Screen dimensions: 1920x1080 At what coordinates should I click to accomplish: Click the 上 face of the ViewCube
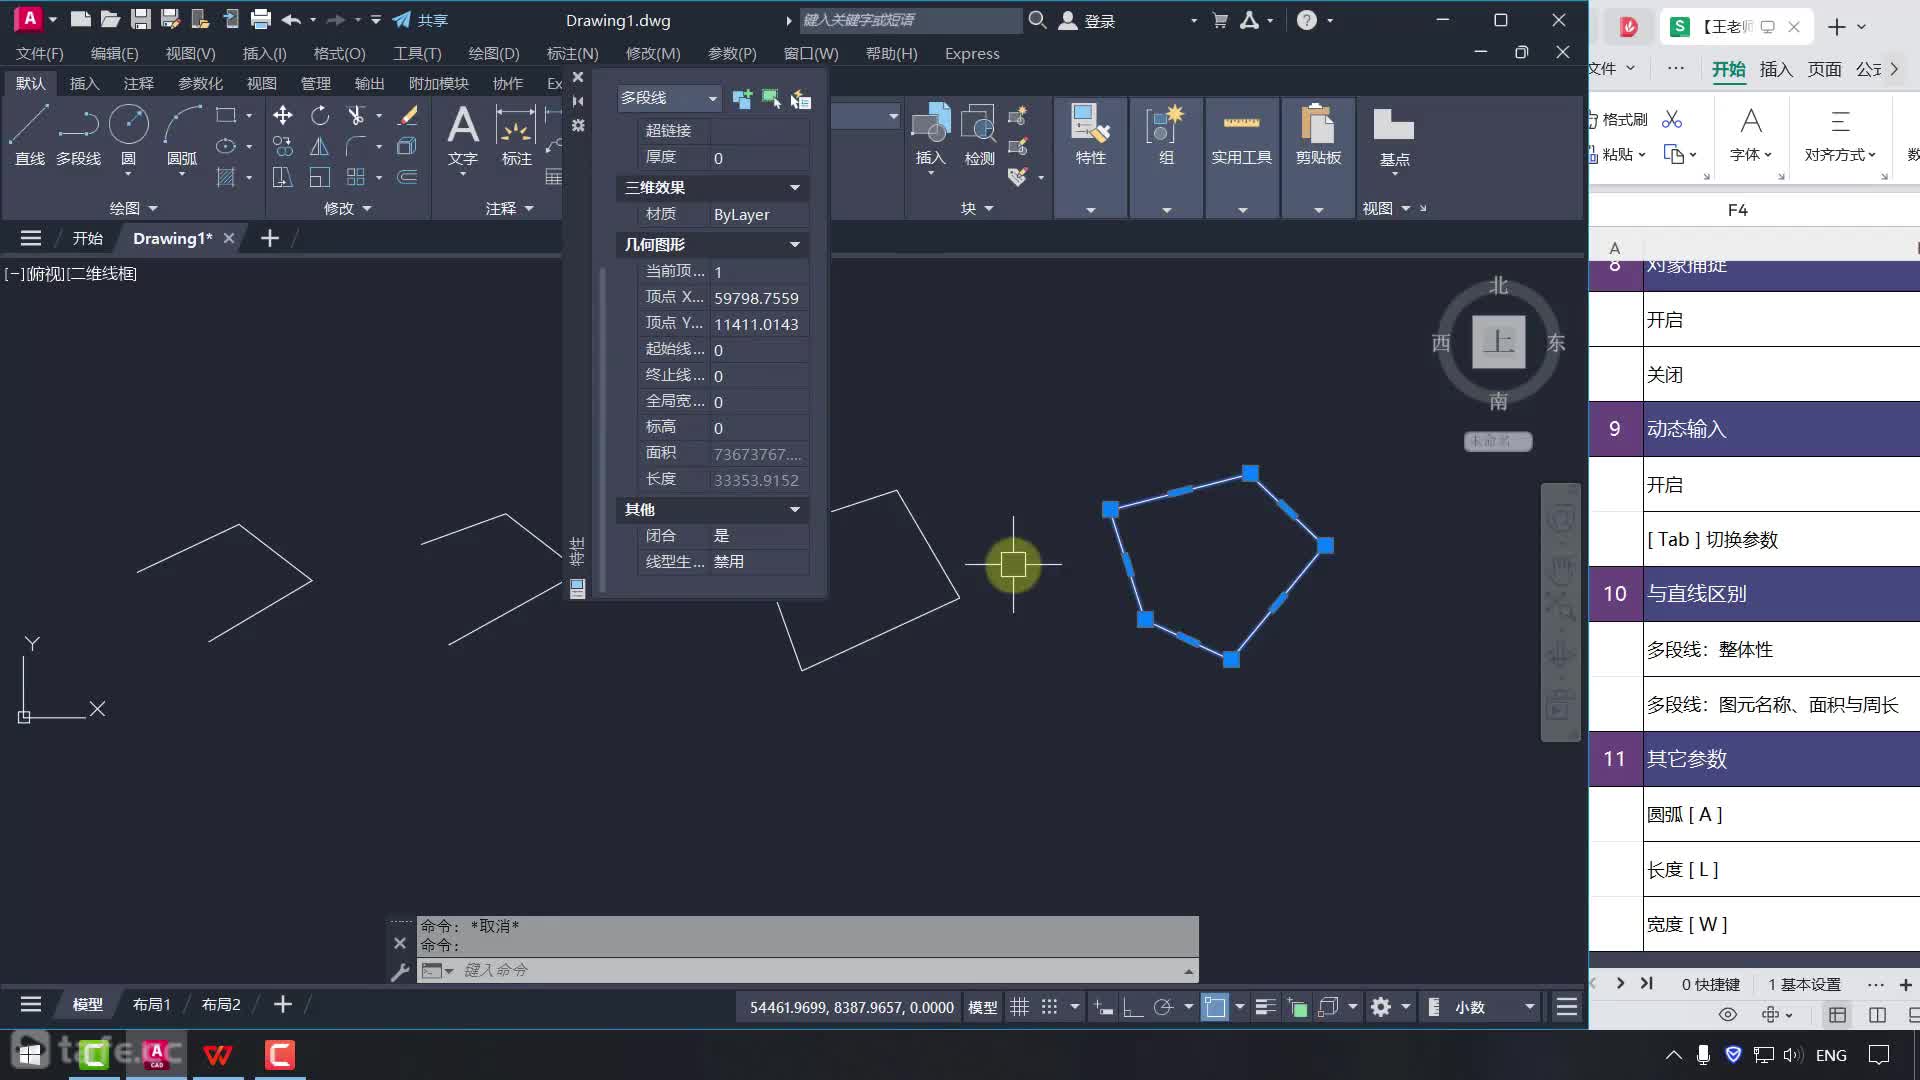tap(1498, 342)
